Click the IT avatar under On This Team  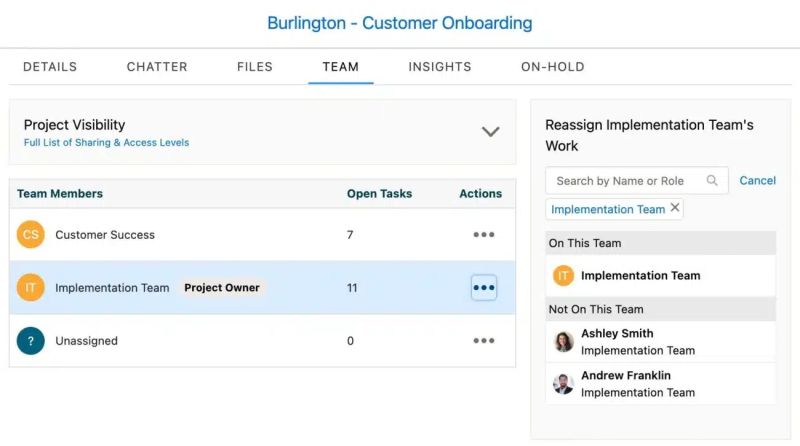coord(563,276)
